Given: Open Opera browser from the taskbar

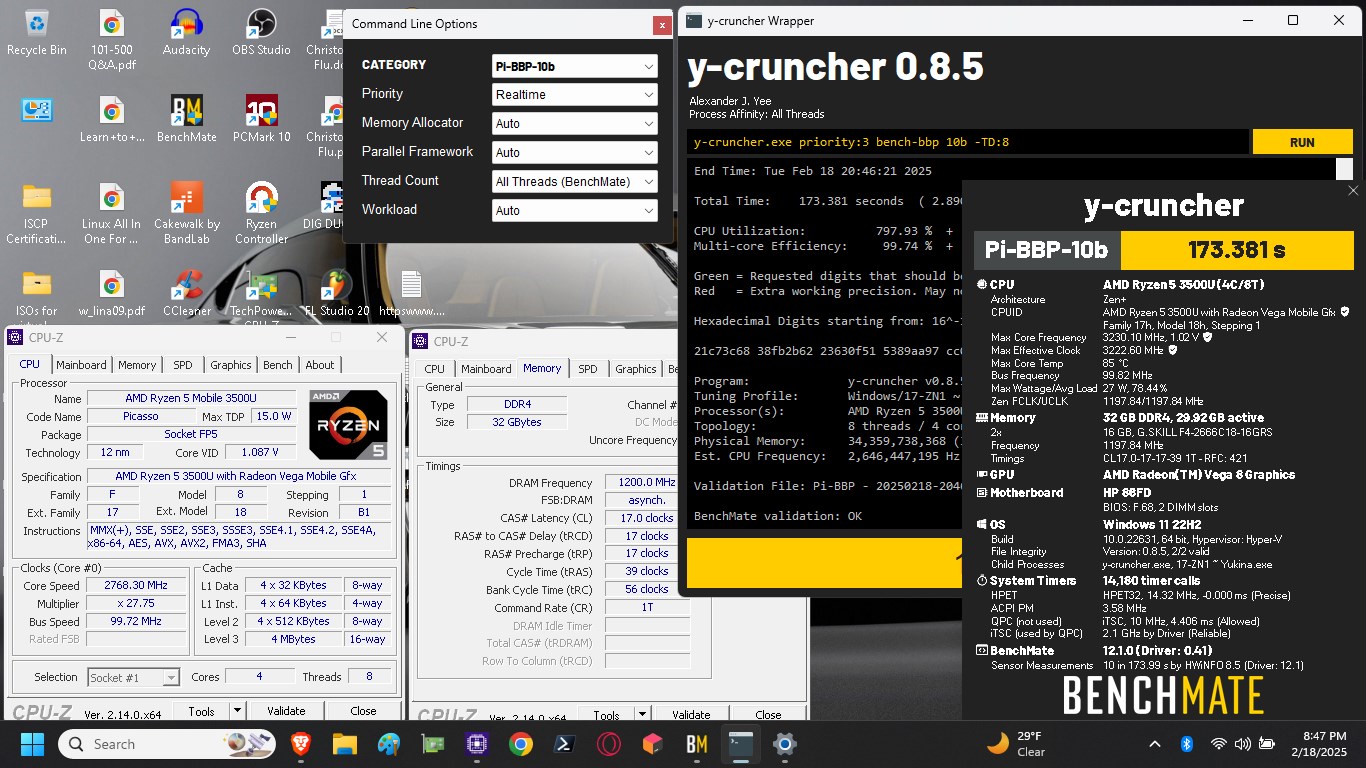Looking at the screenshot, I should click(608, 744).
